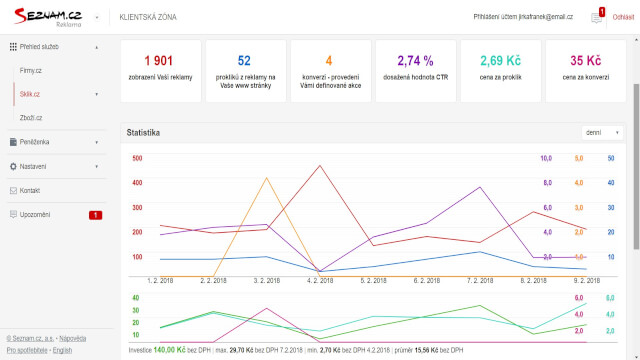Open the Seznam.cz, a.s. footer link
Image resolution: width=640 pixels, height=360 pixels.
point(30,338)
